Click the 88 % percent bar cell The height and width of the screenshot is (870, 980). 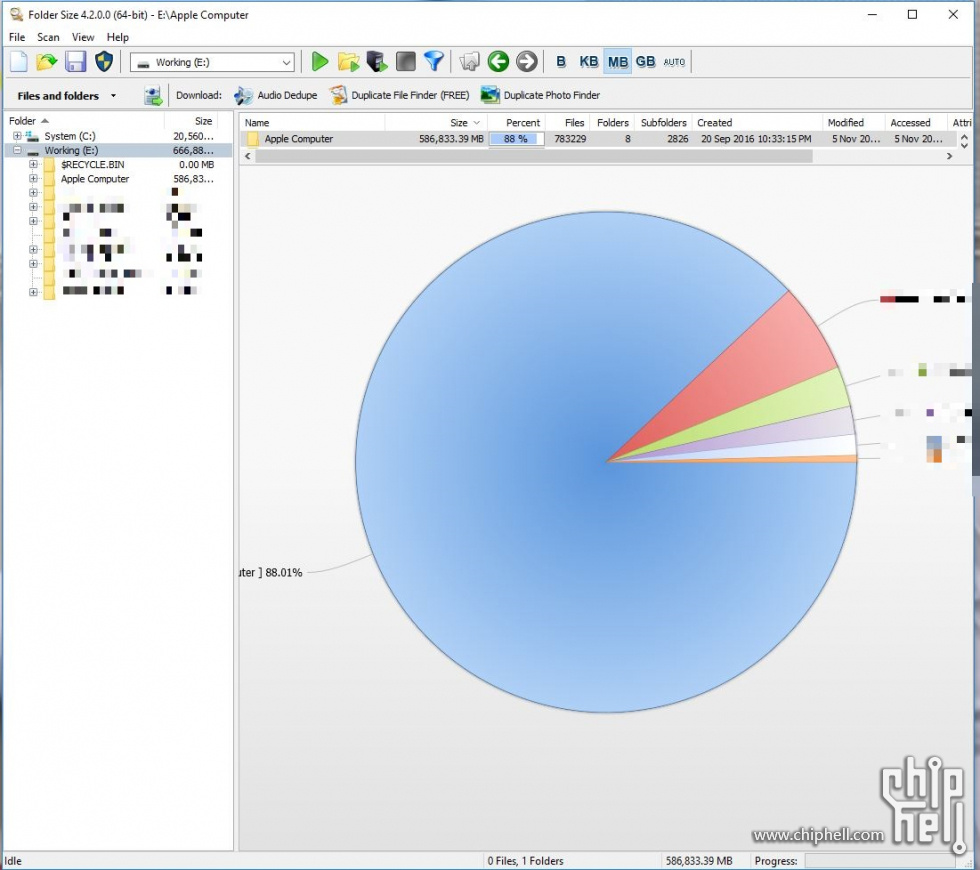pyautogui.click(x=516, y=139)
